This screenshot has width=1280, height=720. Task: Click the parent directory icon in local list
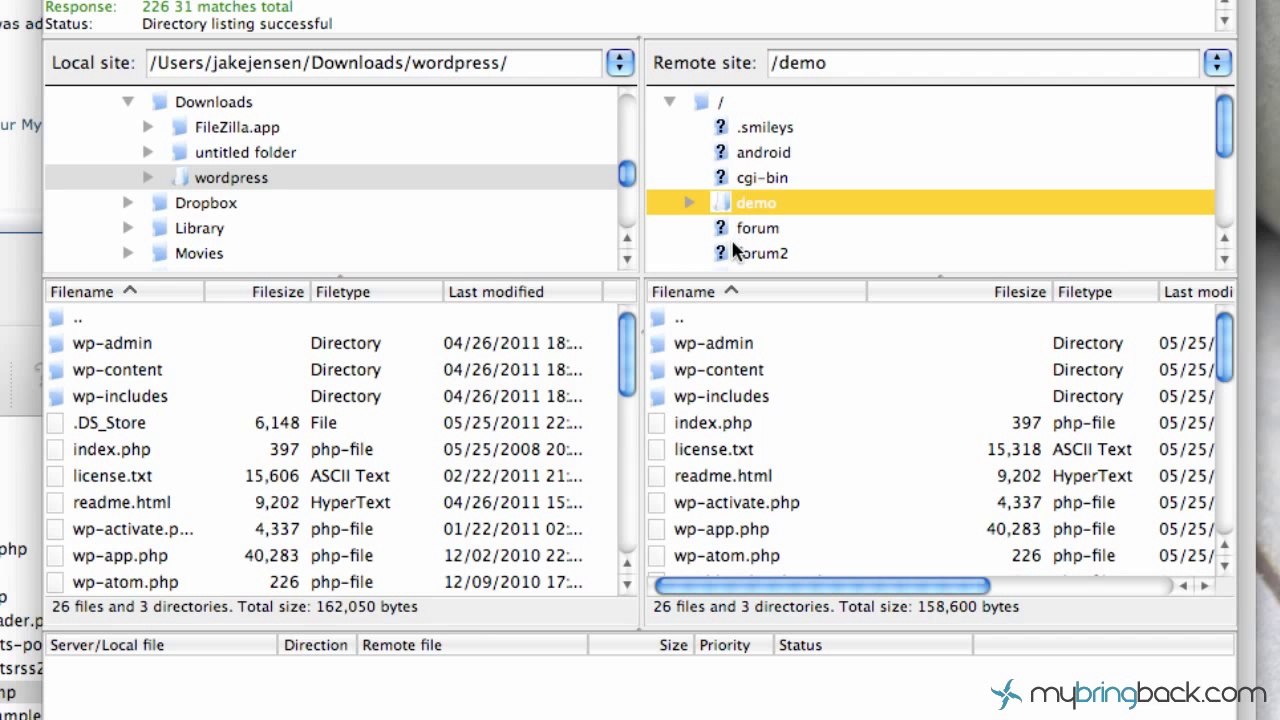pyautogui.click(x=56, y=318)
